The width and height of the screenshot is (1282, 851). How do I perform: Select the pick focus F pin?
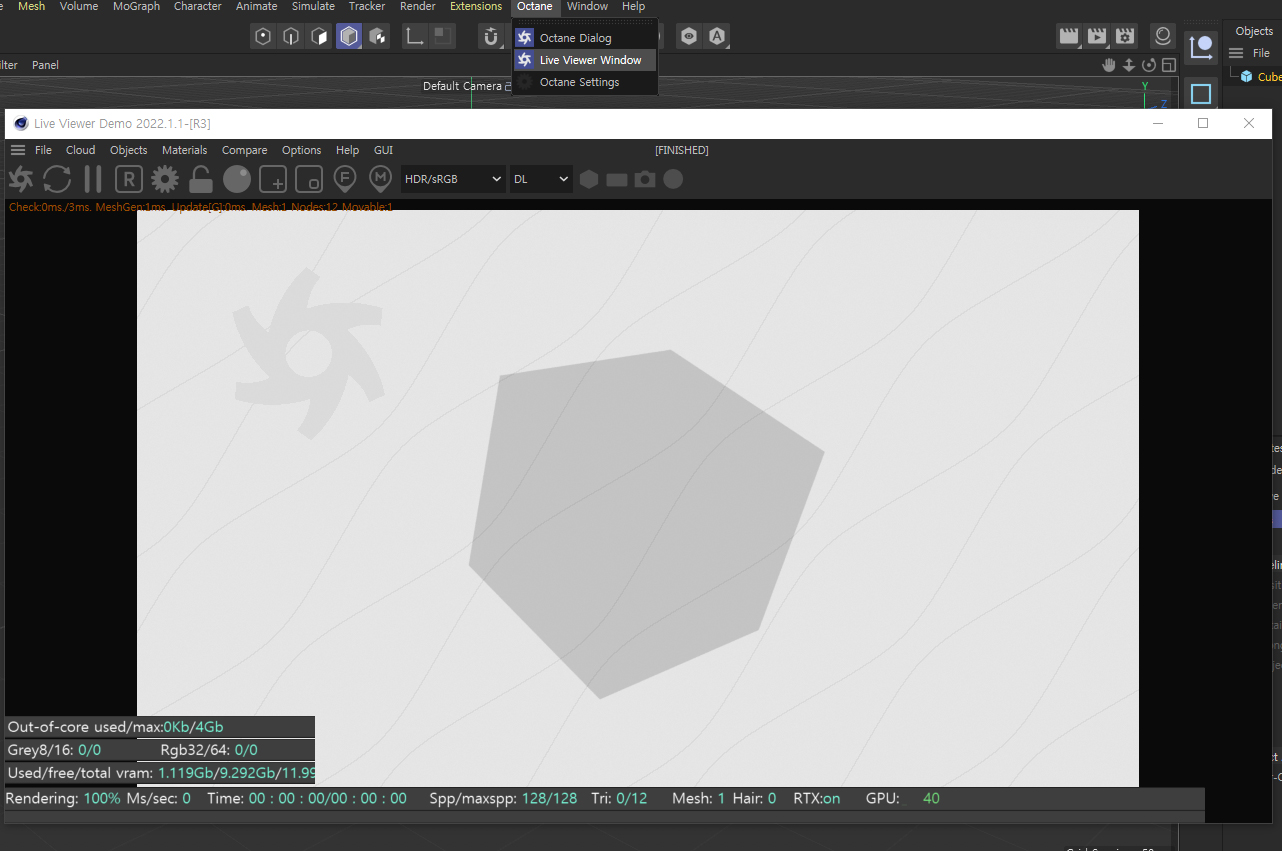pyautogui.click(x=345, y=179)
